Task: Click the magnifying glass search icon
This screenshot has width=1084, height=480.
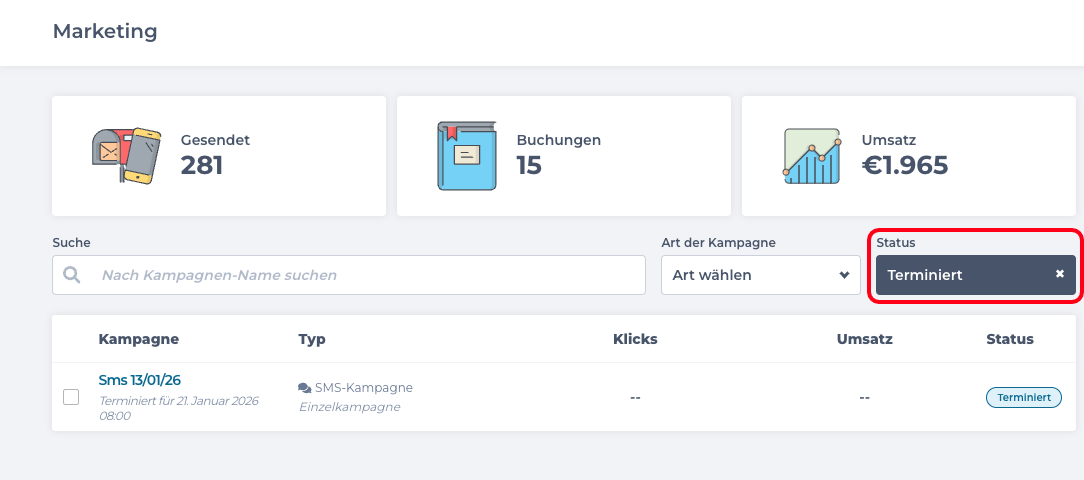Action: point(72,275)
